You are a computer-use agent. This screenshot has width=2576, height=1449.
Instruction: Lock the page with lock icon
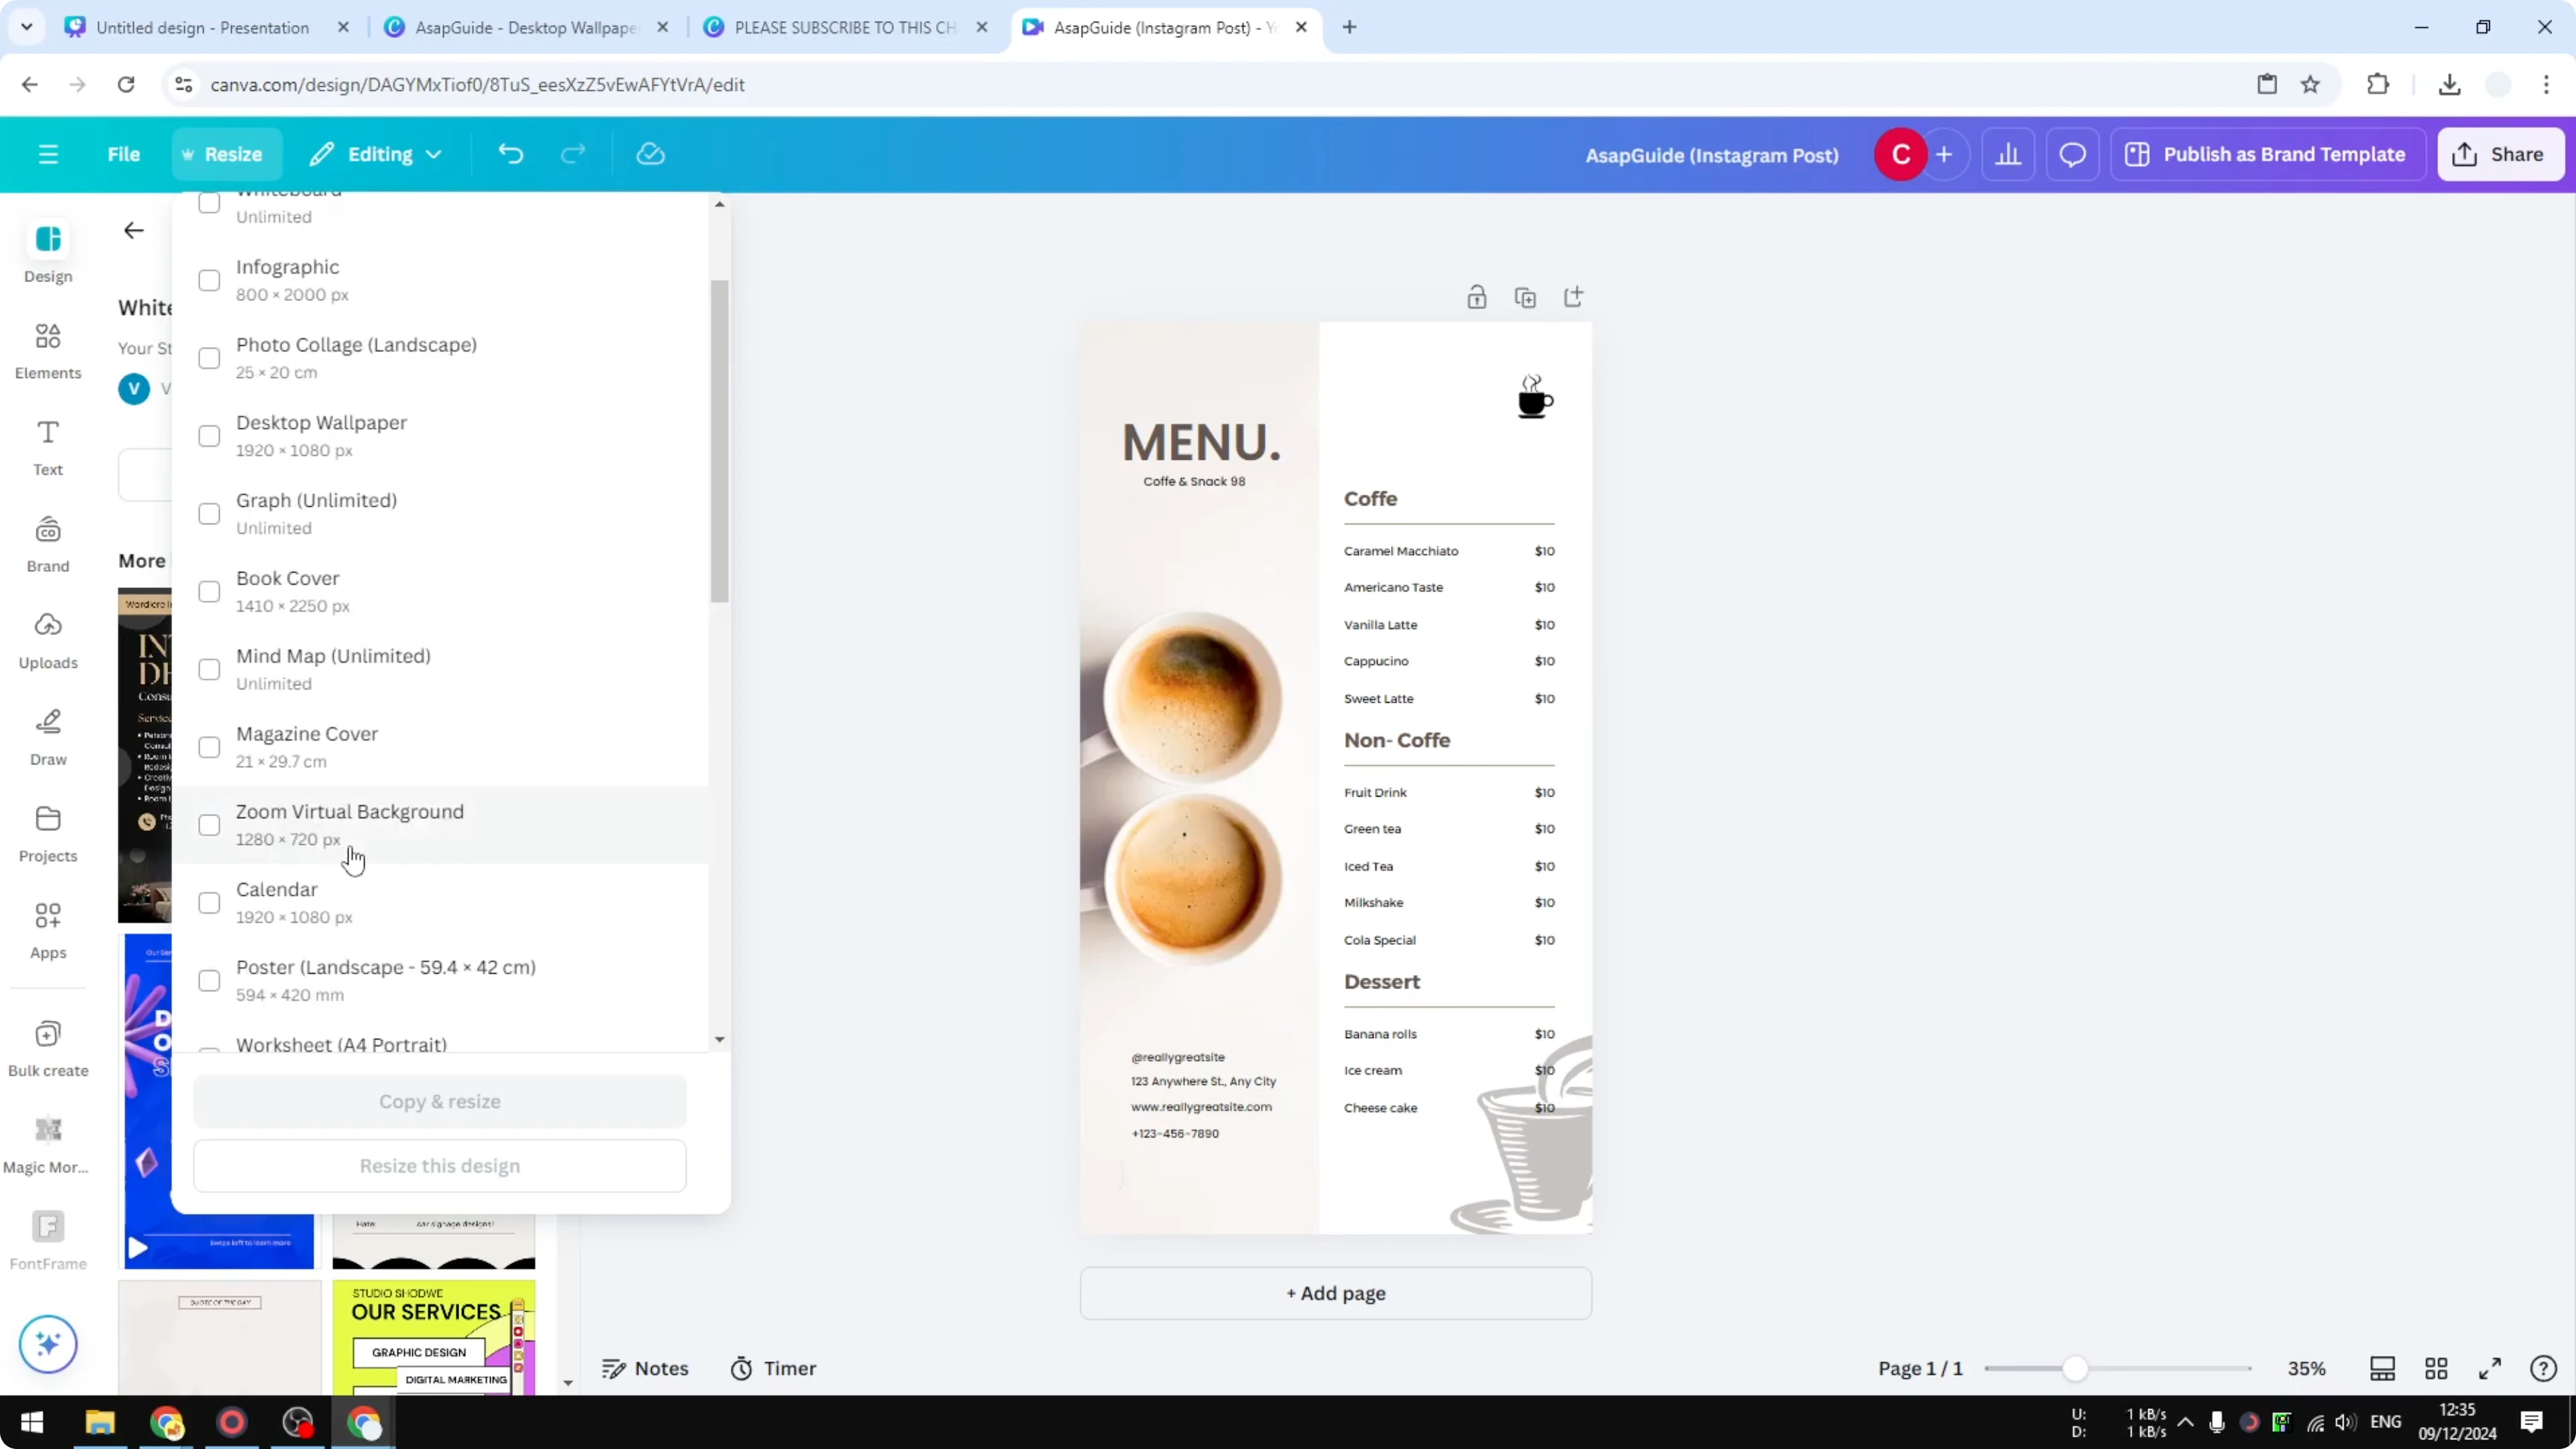(1477, 297)
